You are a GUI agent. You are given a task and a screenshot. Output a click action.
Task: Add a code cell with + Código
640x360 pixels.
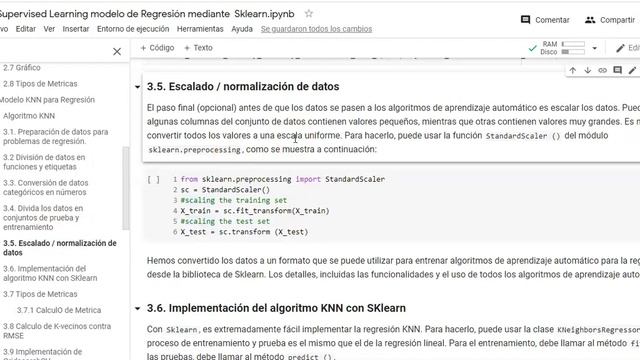point(157,48)
